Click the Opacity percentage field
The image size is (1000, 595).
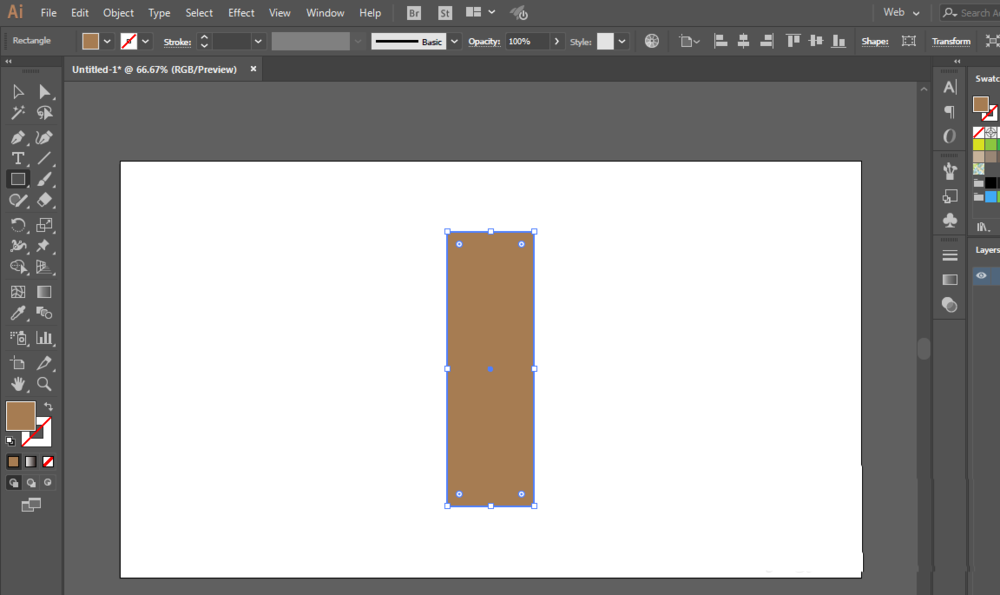(x=527, y=41)
